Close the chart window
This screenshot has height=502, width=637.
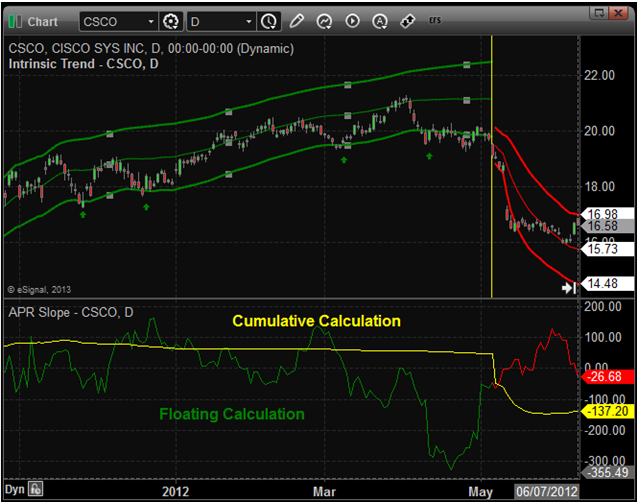(x=618, y=13)
